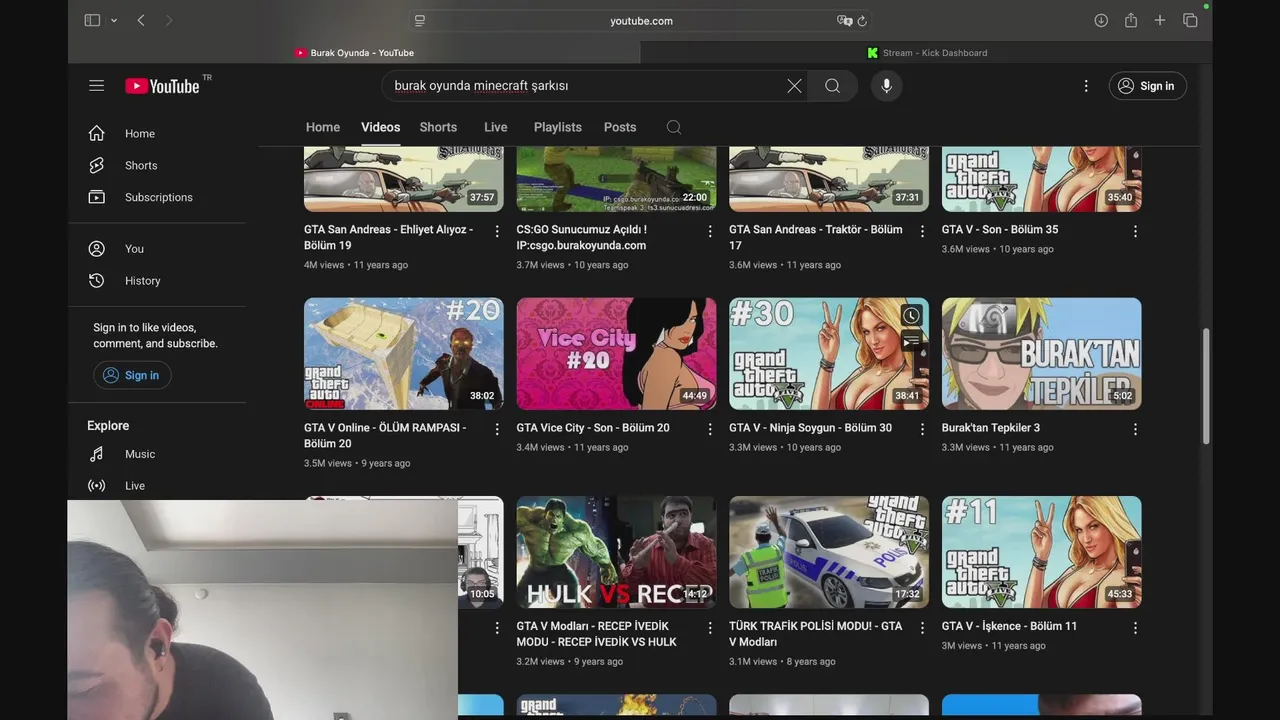Viewport: 1280px width, 720px height.
Task: Reload the page with the refresh icon
Action: click(x=862, y=20)
